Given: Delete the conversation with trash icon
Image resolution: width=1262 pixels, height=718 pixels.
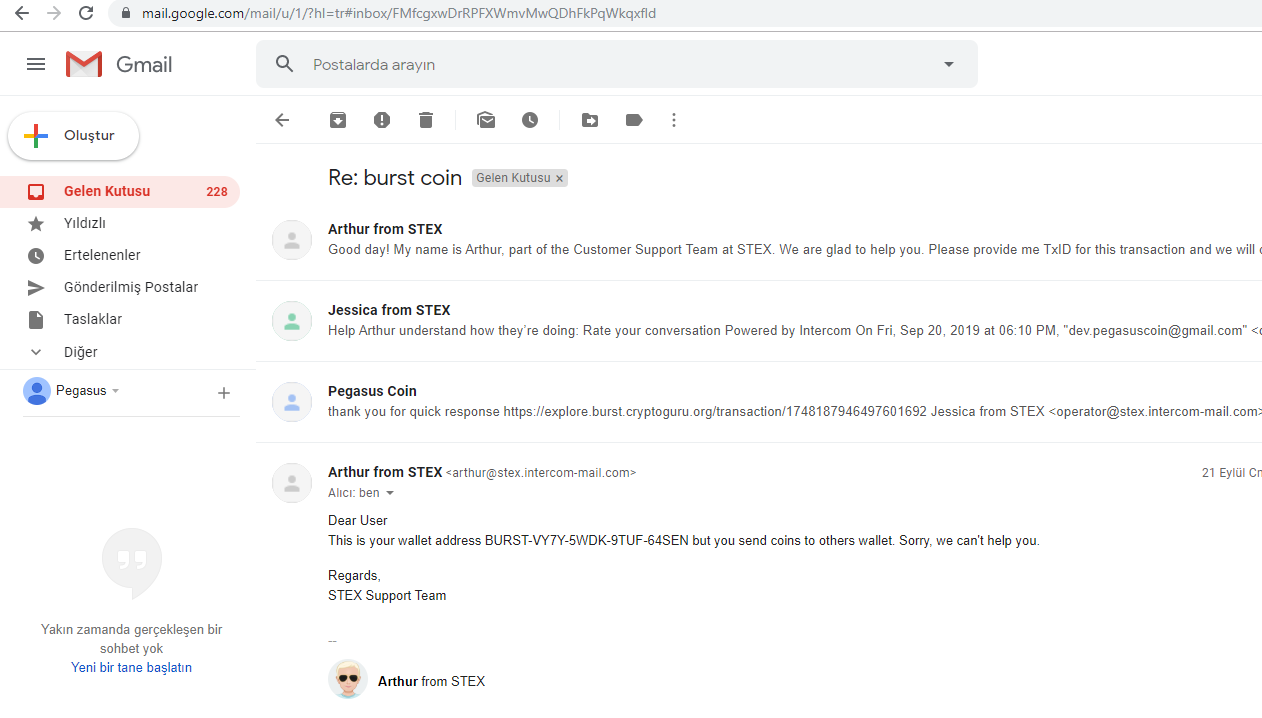Looking at the screenshot, I should click(x=426, y=120).
